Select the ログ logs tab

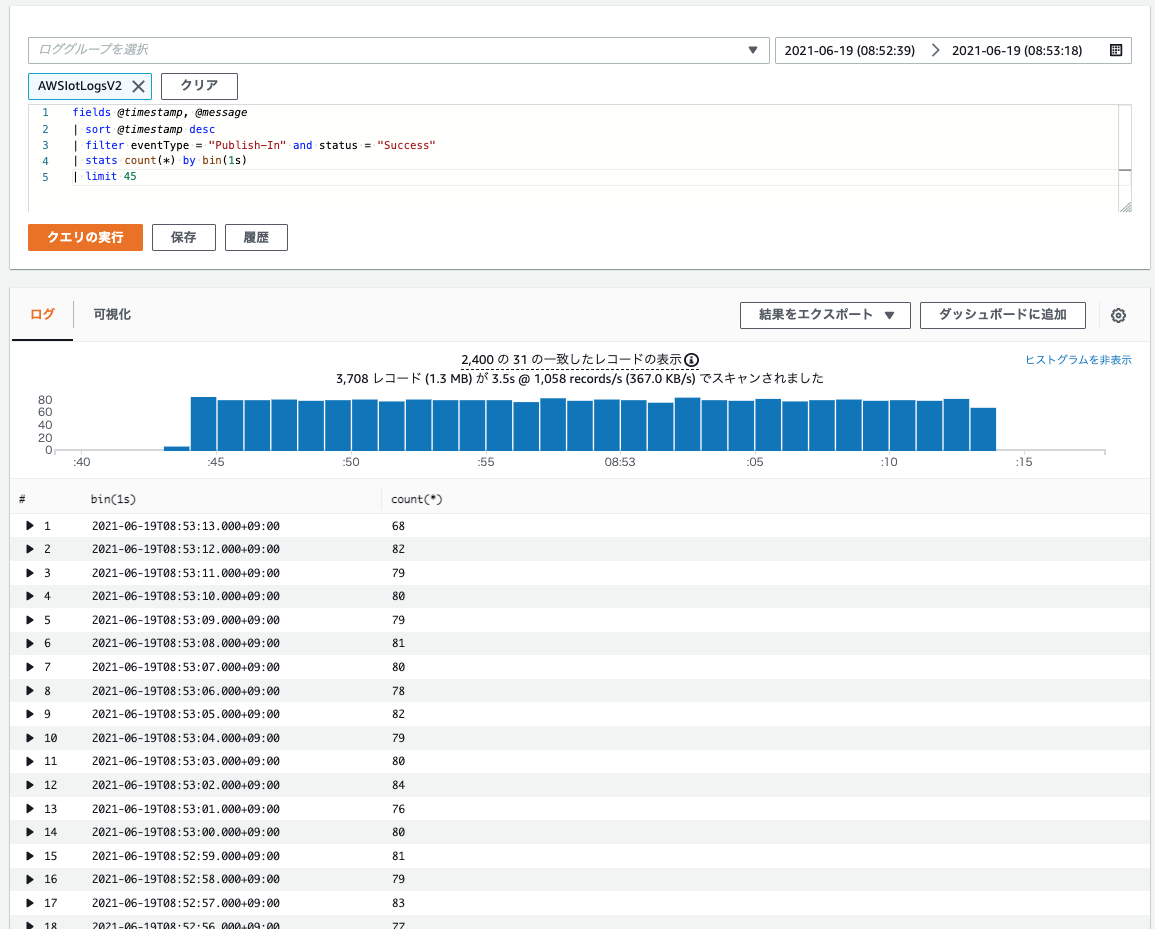(x=42, y=314)
